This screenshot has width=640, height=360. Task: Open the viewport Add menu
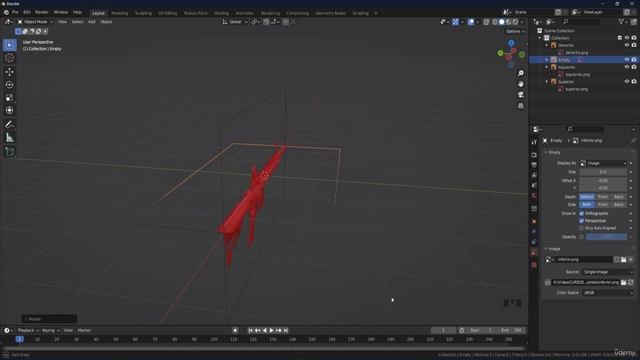tap(91, 22)
